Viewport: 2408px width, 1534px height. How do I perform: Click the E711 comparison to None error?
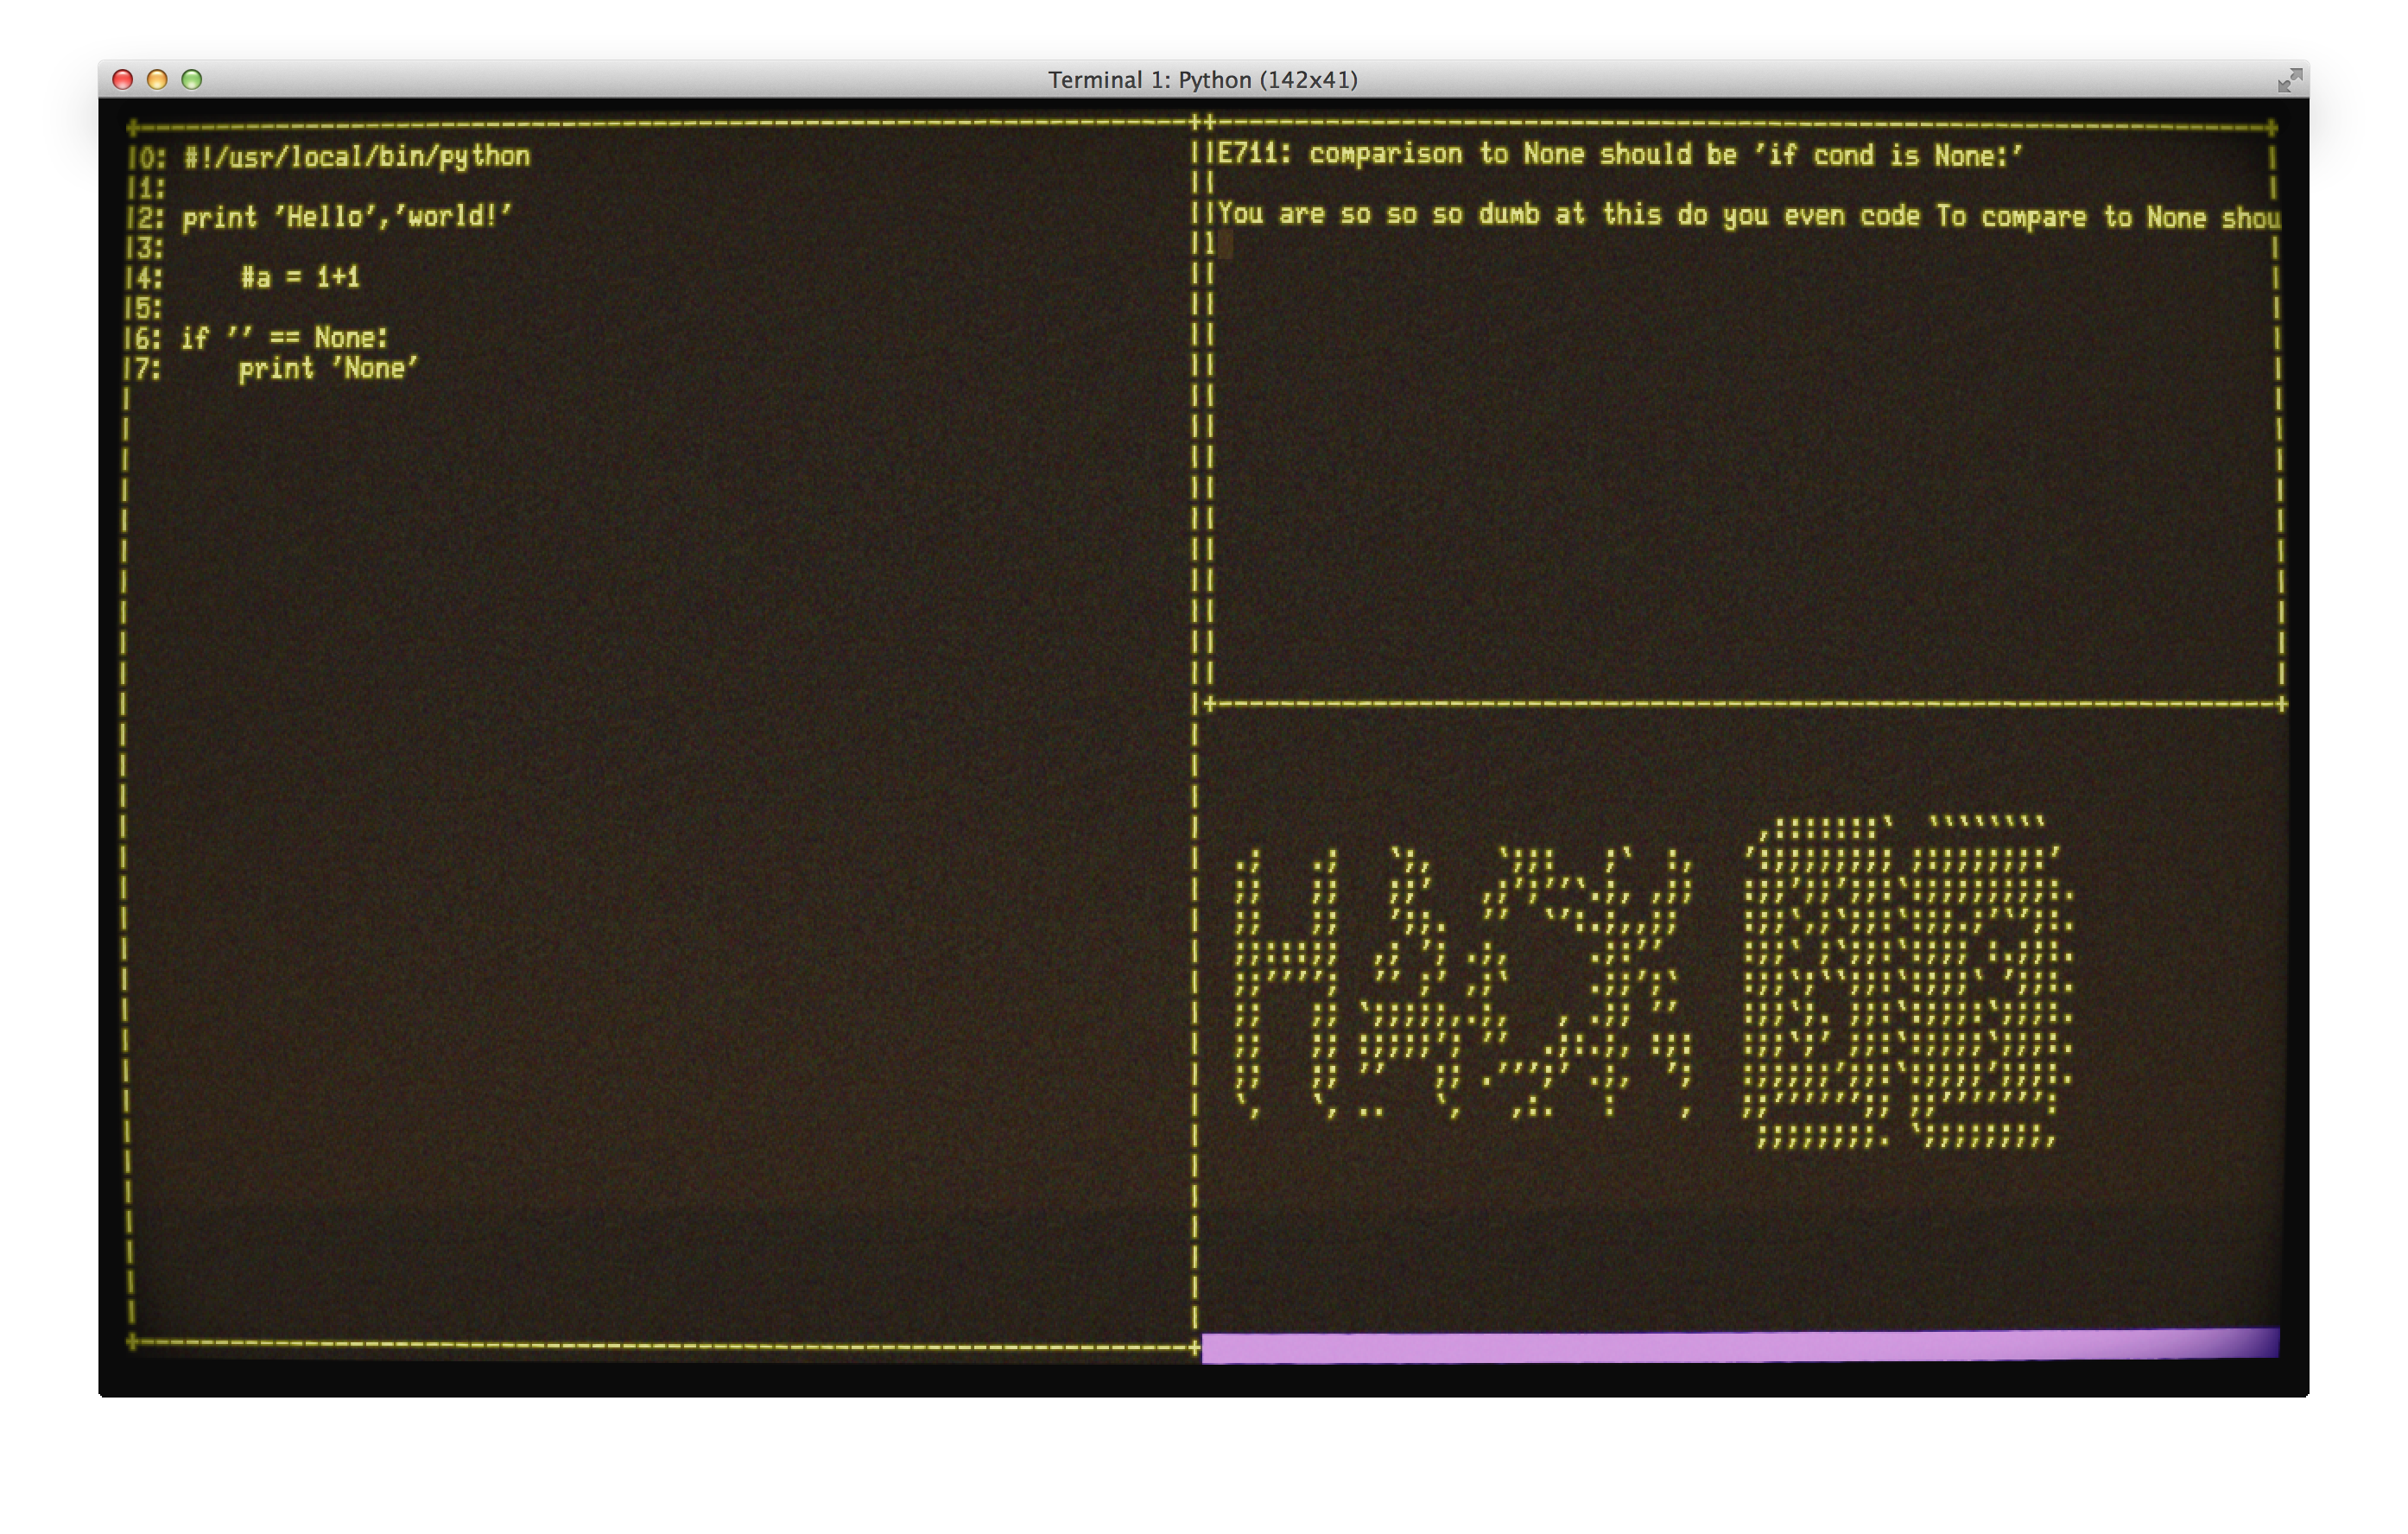point(1620,155)
